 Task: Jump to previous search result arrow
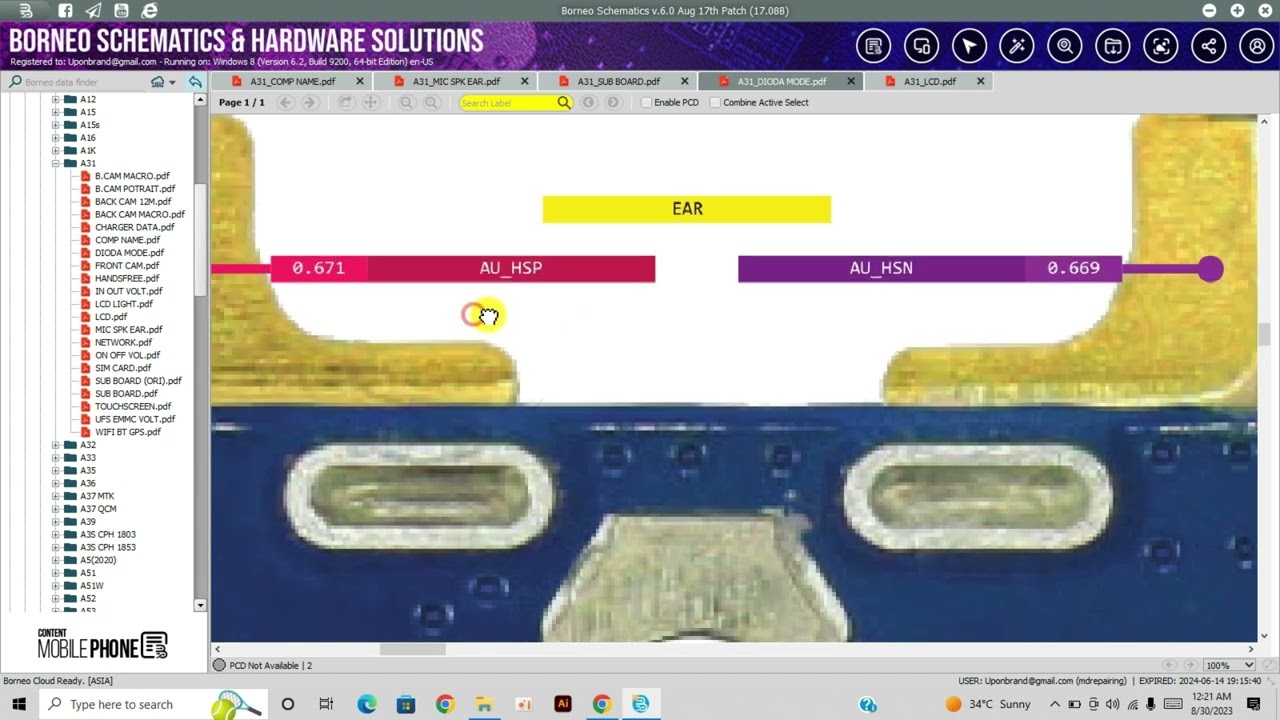pyautogui.click(x=589, y=103)
